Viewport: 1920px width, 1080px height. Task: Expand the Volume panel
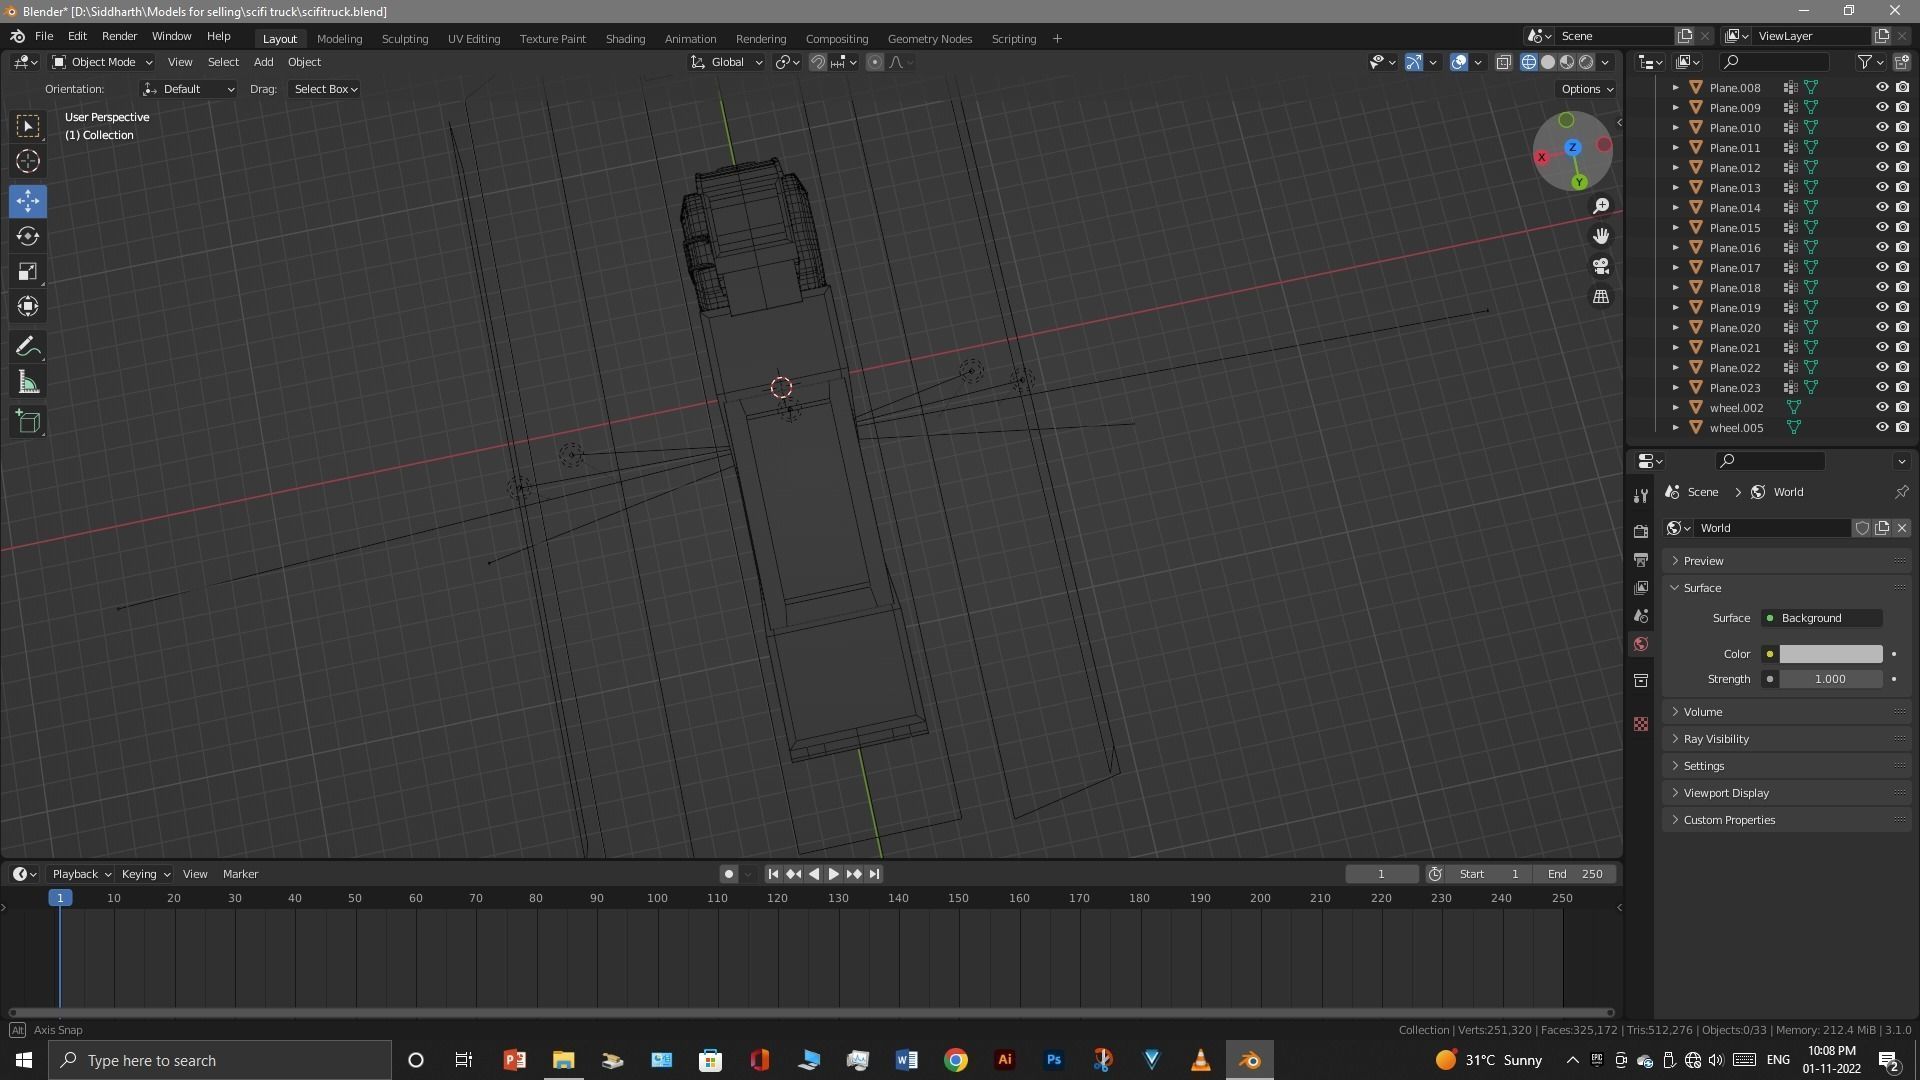pyautogui.click(x=1702, y=712)
